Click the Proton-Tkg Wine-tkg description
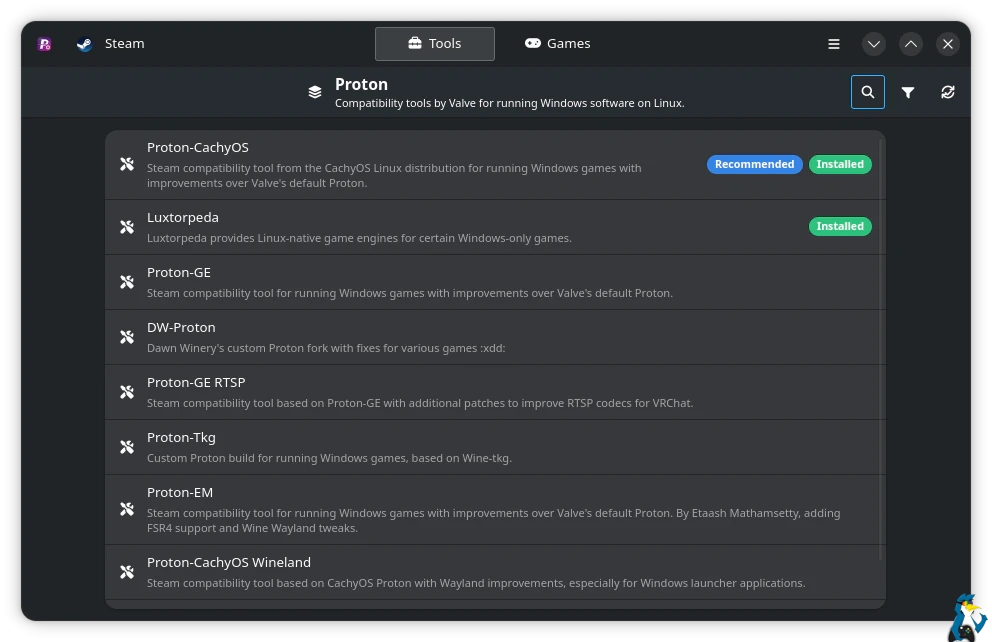 click(x=329, y=458)
